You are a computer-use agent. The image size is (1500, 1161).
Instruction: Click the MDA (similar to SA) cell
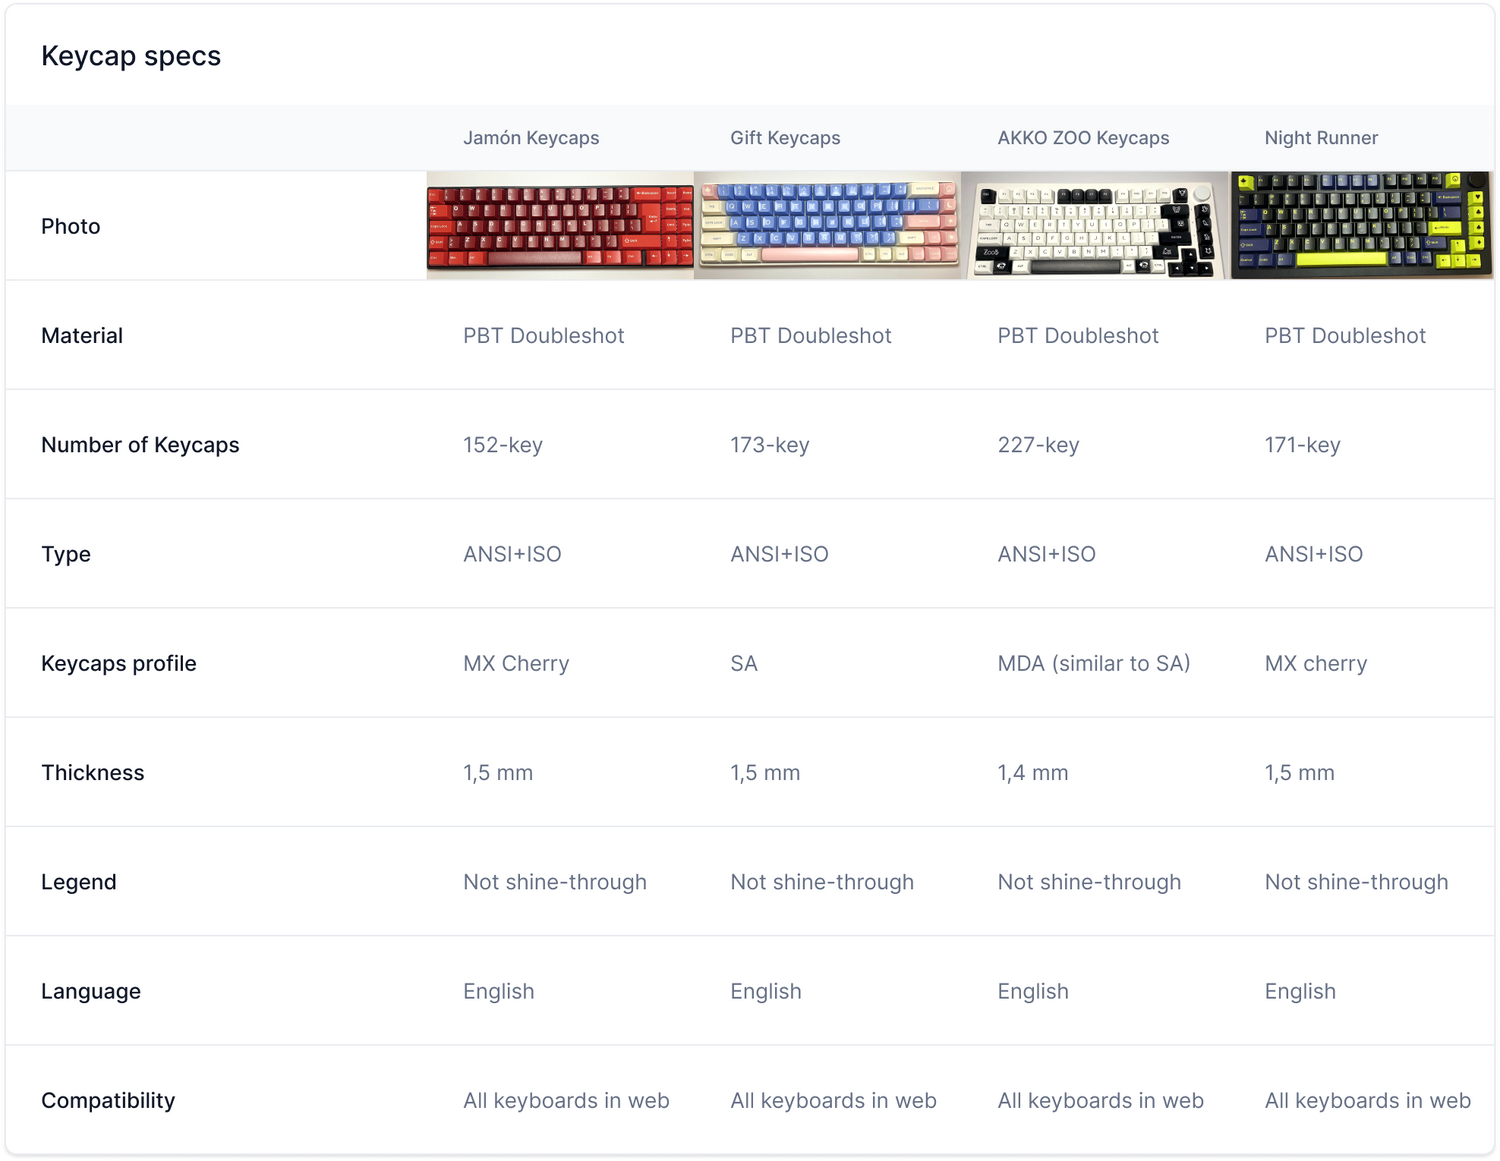coord(1094,664)
